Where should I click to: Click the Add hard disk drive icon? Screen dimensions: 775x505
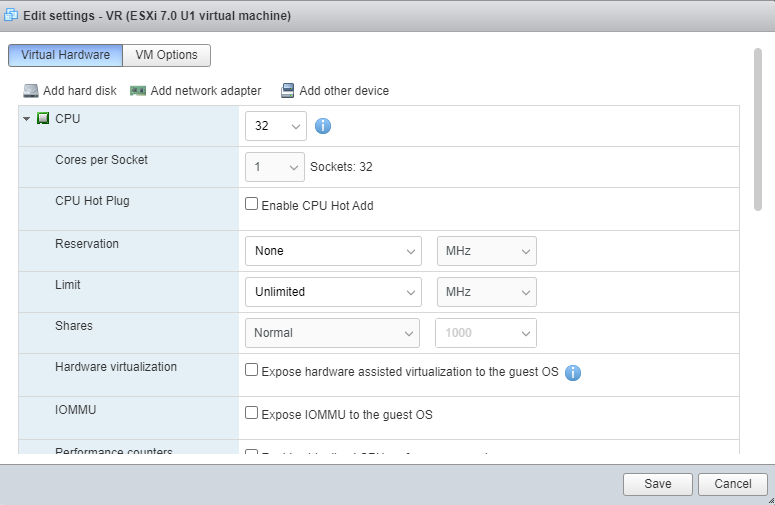click(x=31, y=91)
